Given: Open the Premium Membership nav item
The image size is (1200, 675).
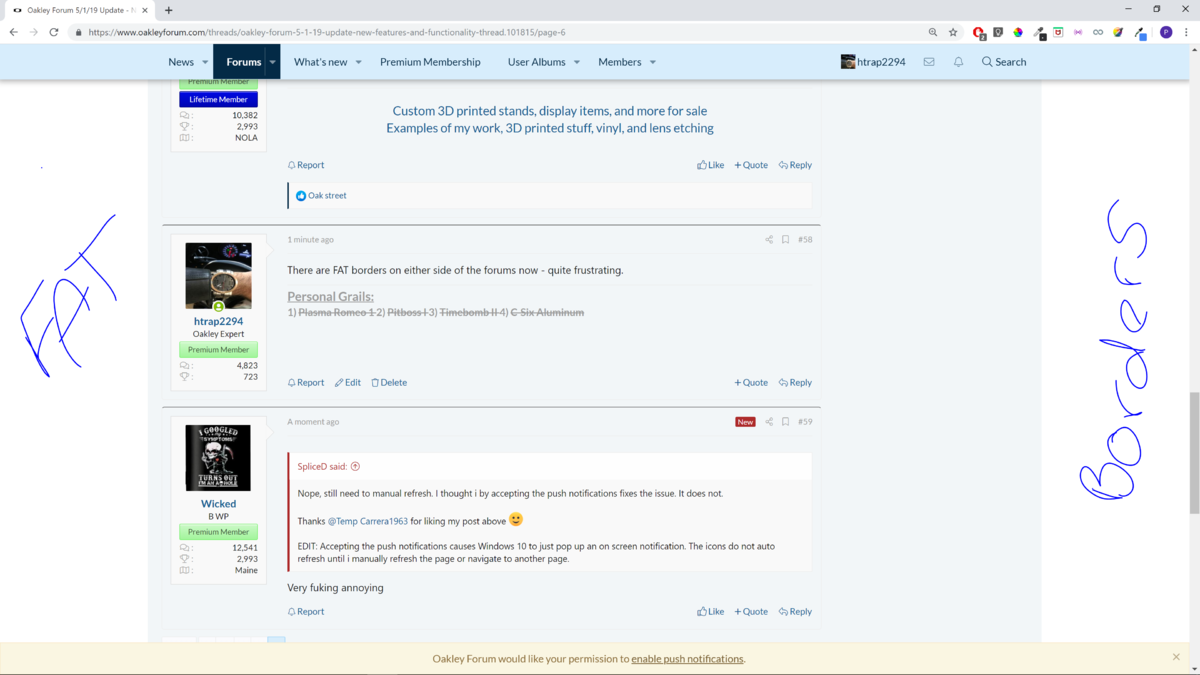Looking at the screenshot, I should [430, 62].
